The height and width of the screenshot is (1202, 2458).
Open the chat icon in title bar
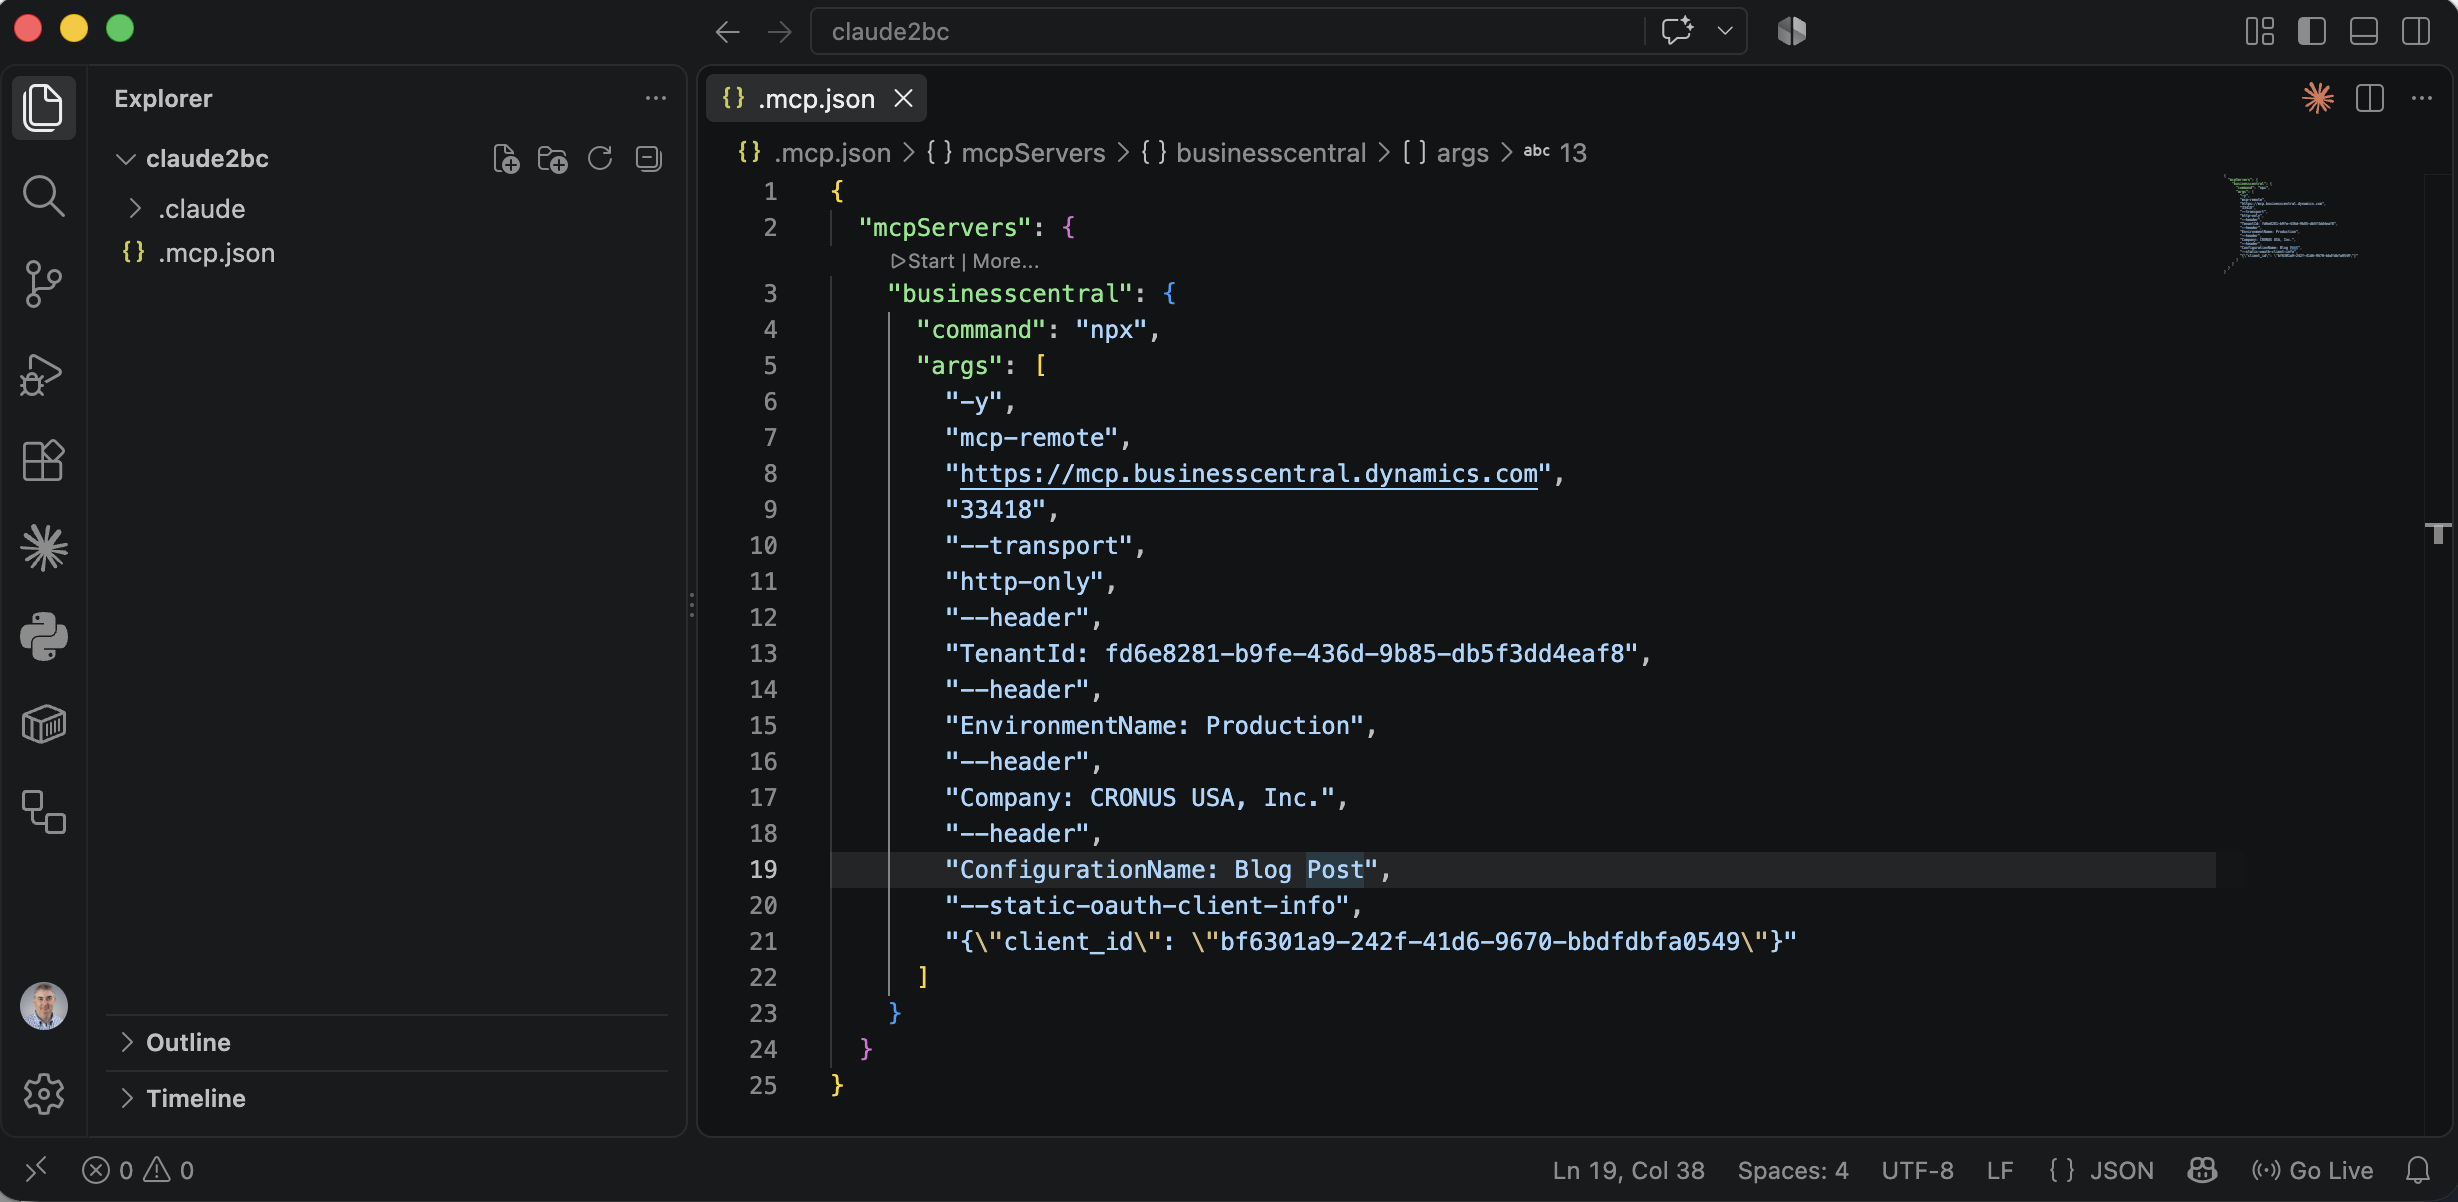1677,31
